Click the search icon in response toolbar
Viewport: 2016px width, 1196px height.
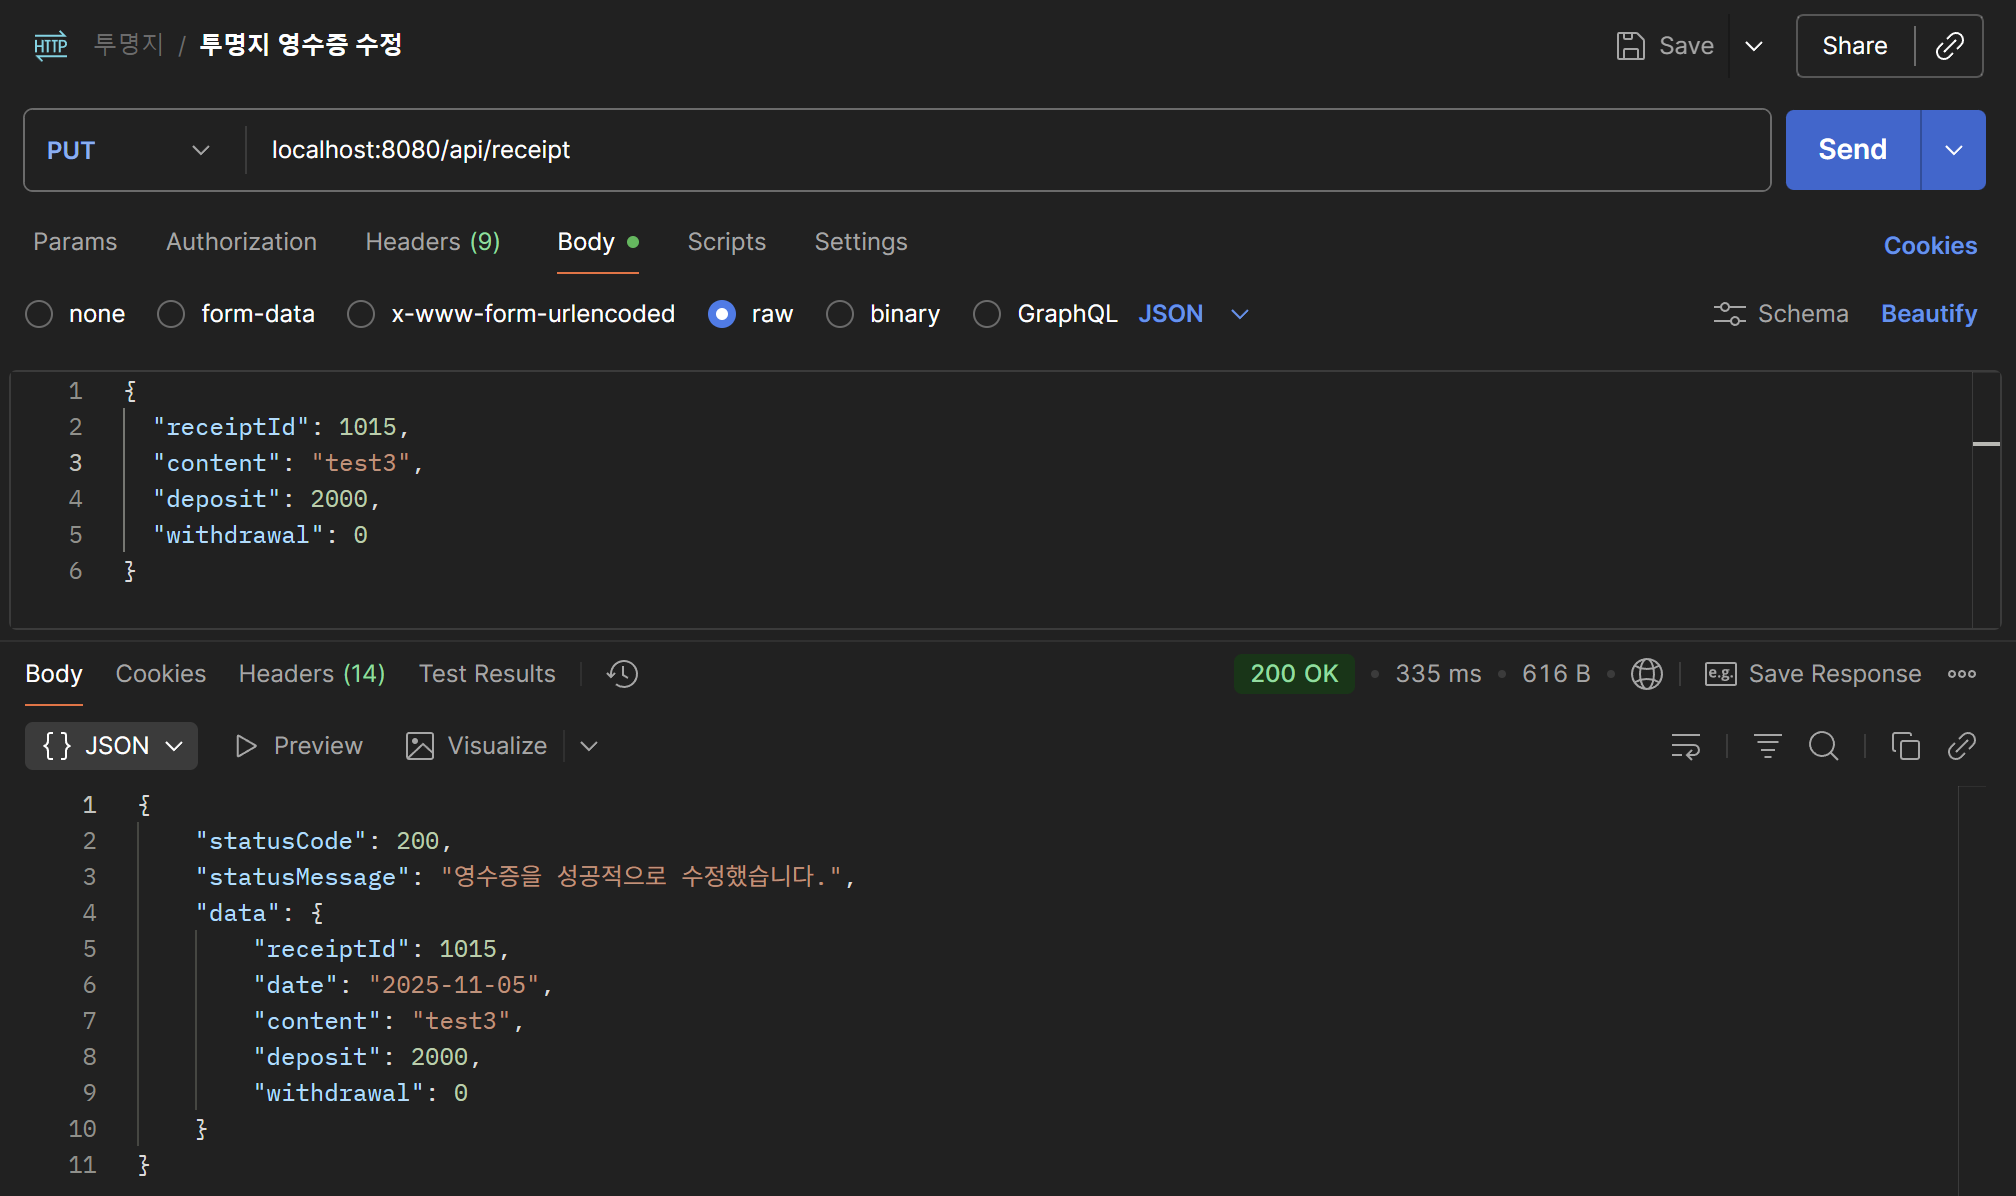point(1823,746)
